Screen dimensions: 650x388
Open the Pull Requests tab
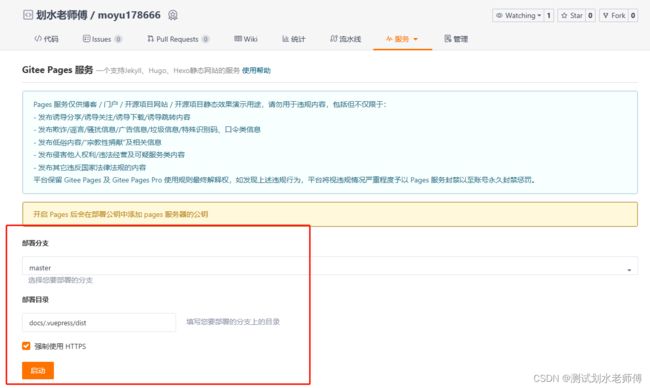tap(178, 39)
